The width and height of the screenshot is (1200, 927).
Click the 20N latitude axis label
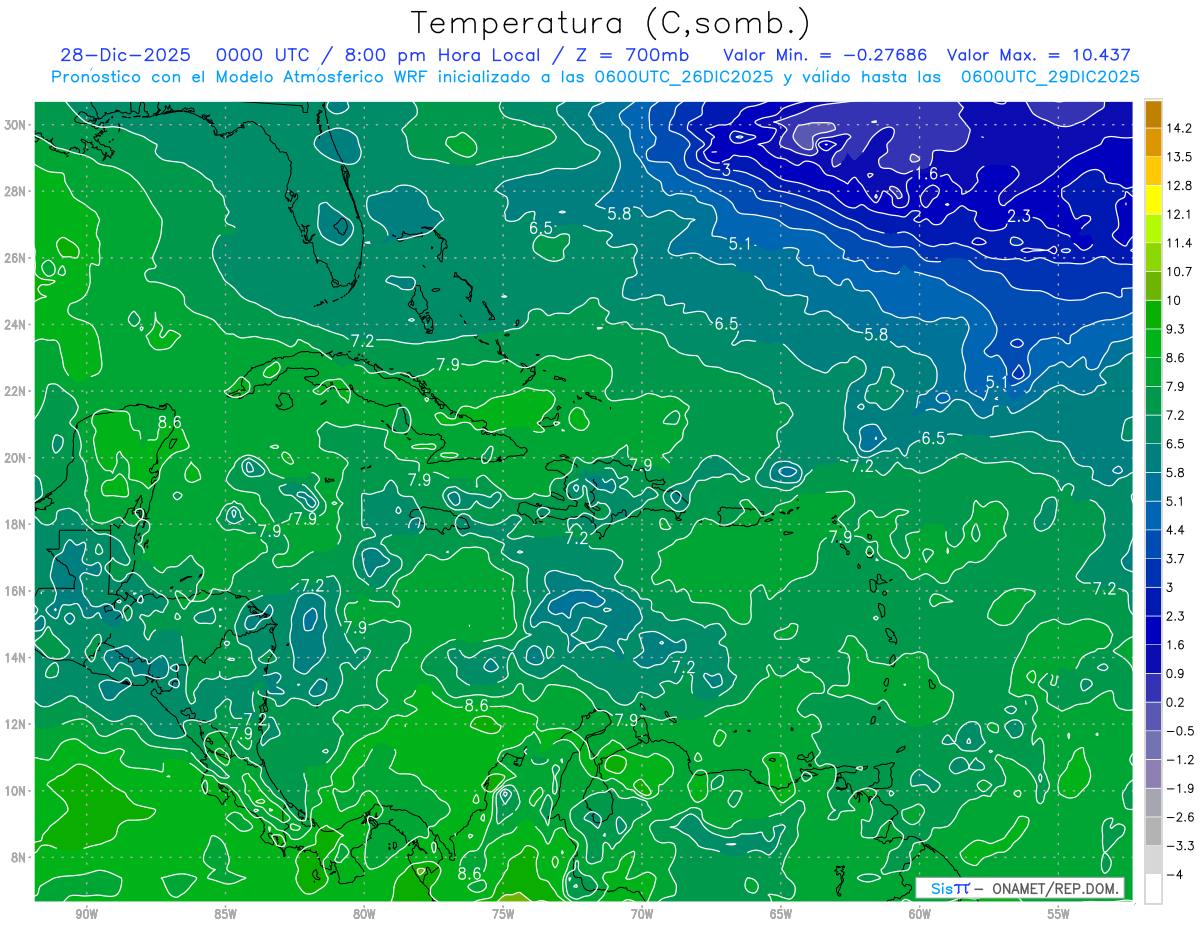click(x=14, y=458)
